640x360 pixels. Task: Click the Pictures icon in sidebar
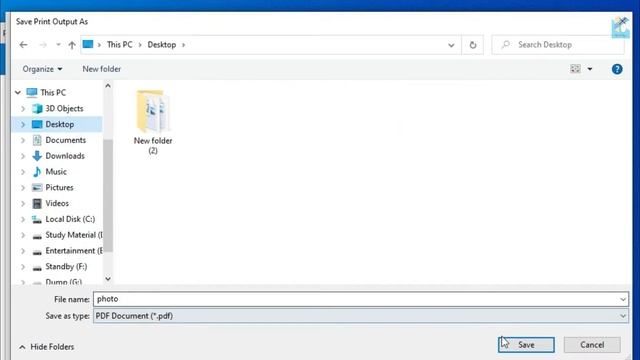point(37,188)
